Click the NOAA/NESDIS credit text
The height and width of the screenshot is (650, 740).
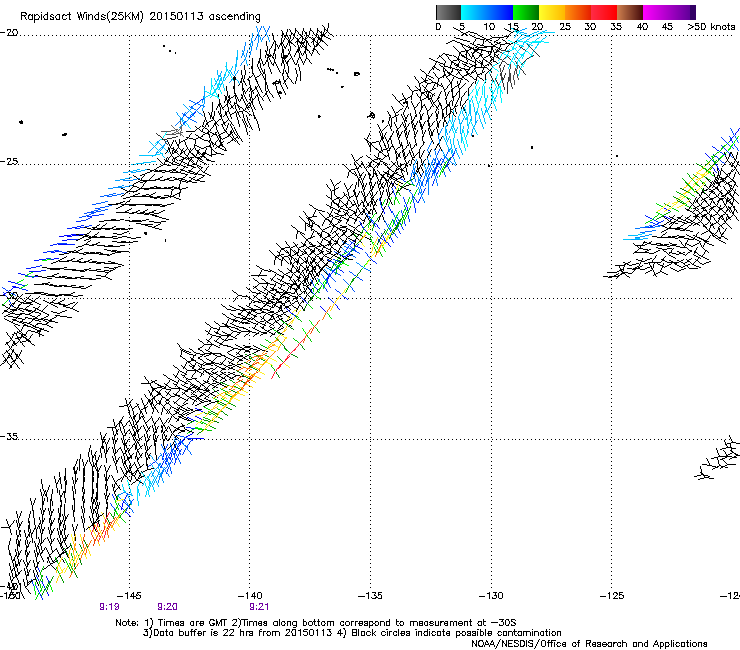click(589, 644)
